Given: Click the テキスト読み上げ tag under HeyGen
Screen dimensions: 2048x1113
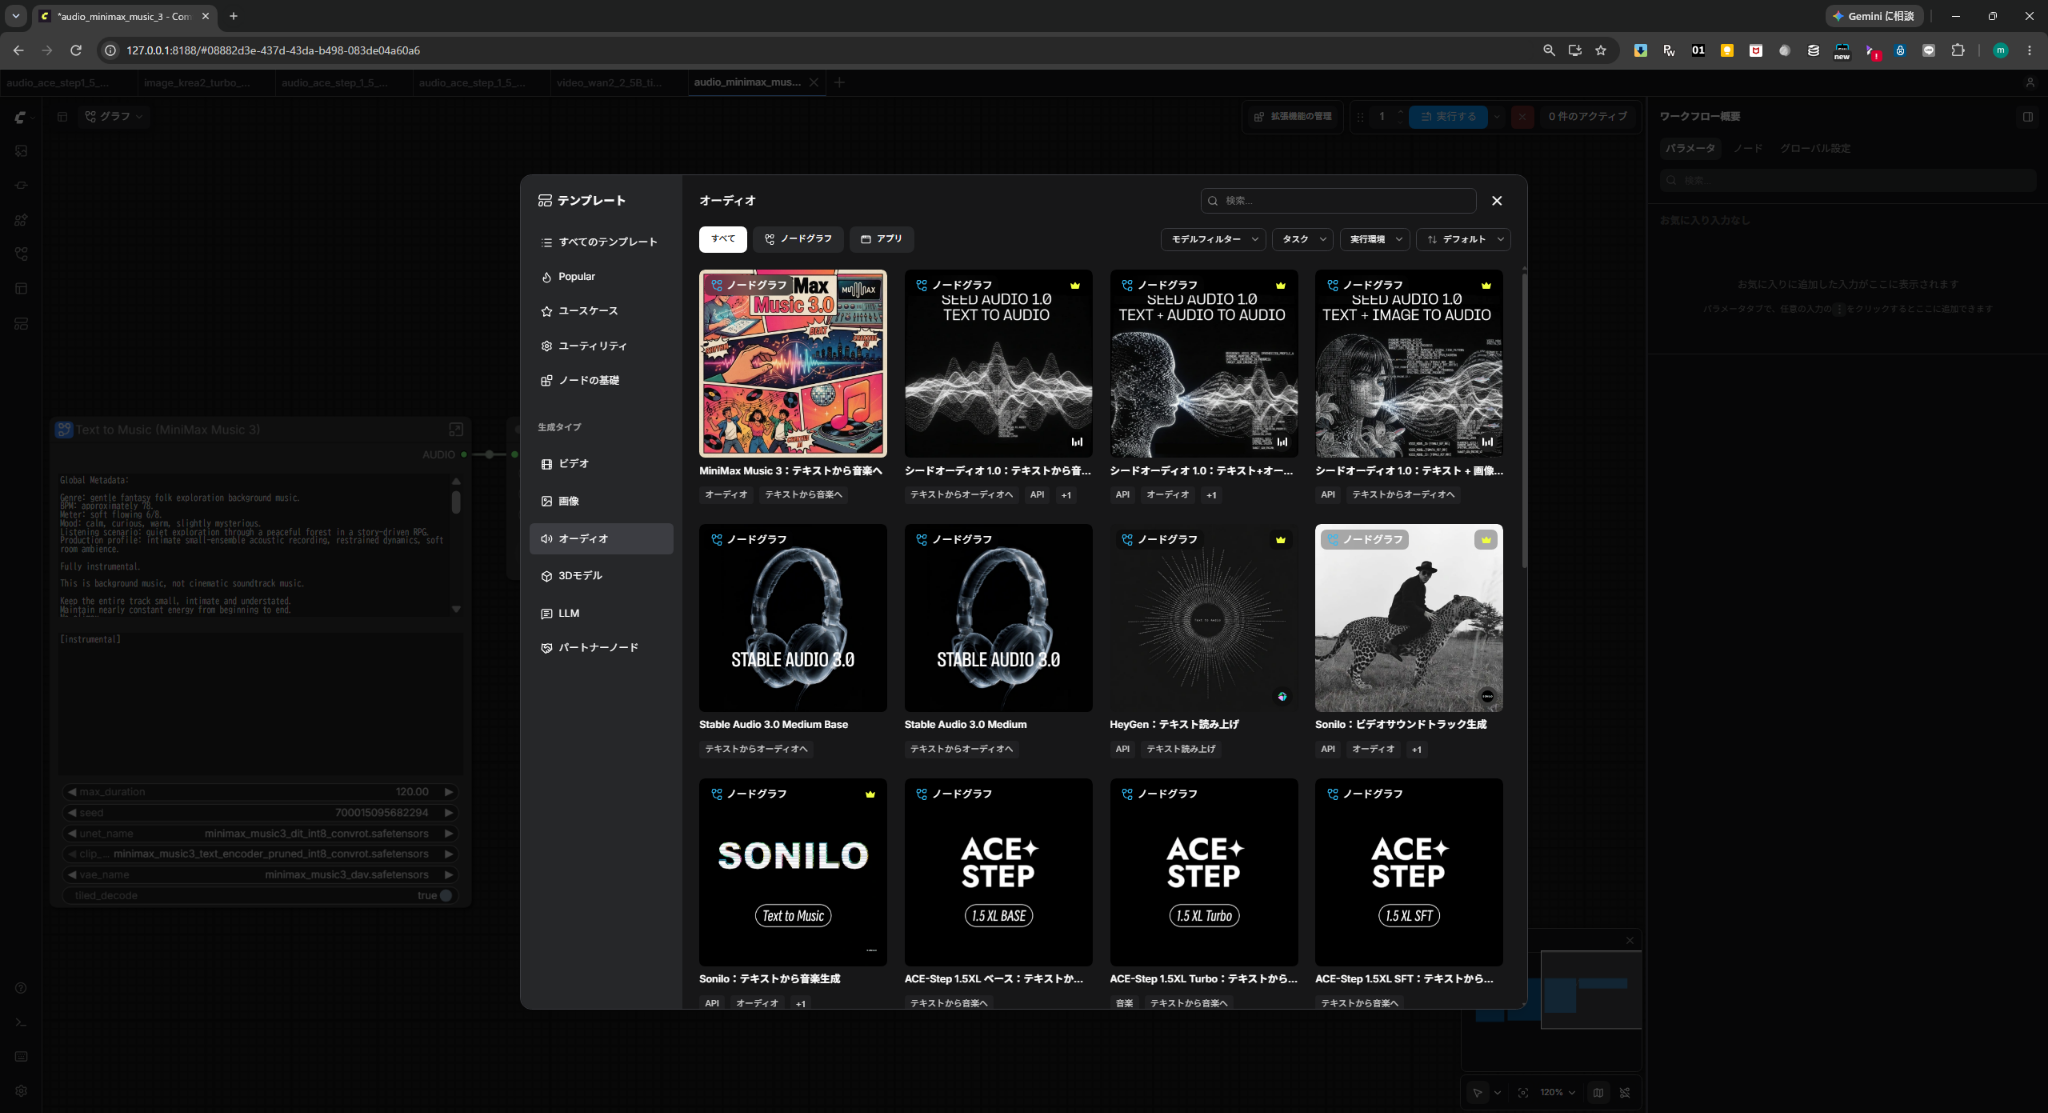Looking at the screenshot, I should click(1181, 749).
